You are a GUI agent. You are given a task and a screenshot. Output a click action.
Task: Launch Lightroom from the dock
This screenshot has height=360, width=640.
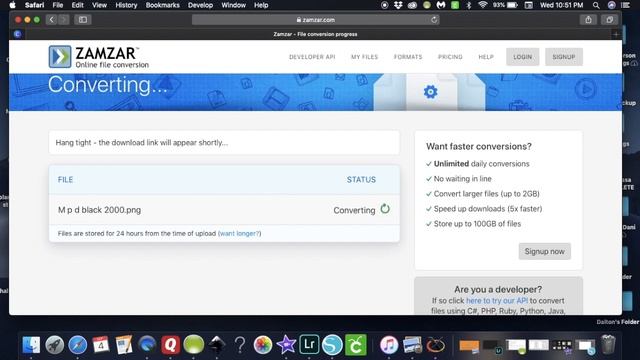309,345
